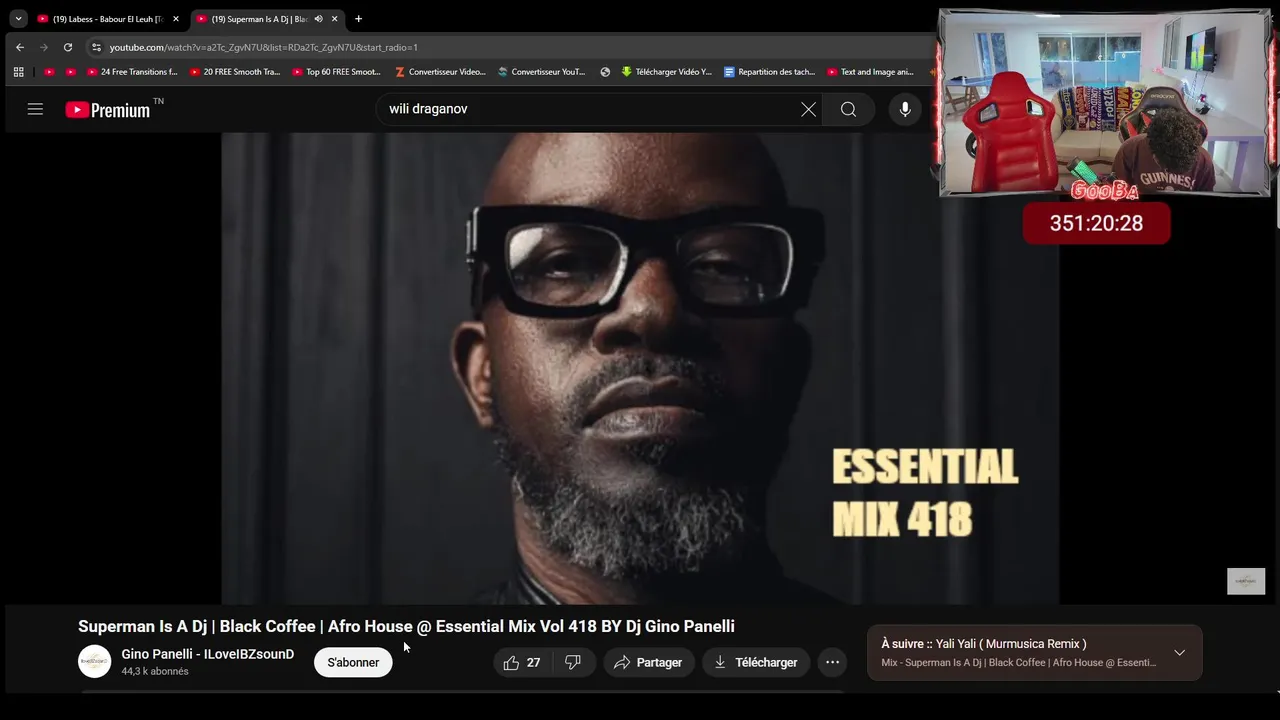Click the S'abonner button
Screen dimensions: 1280x720
tap(353, 662)
